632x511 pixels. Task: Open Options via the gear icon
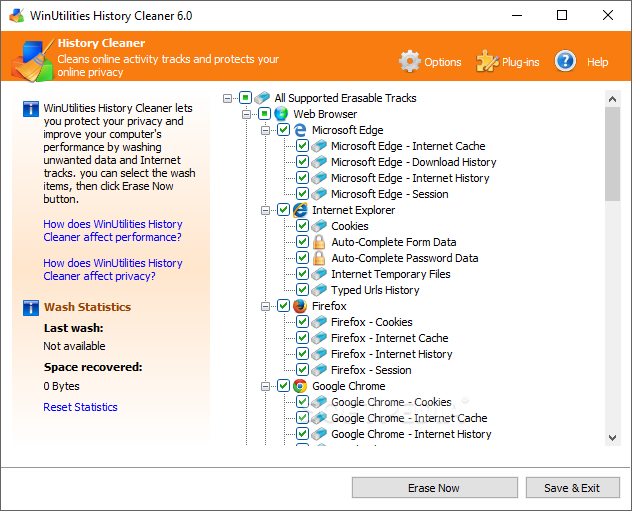click(410, 62)
